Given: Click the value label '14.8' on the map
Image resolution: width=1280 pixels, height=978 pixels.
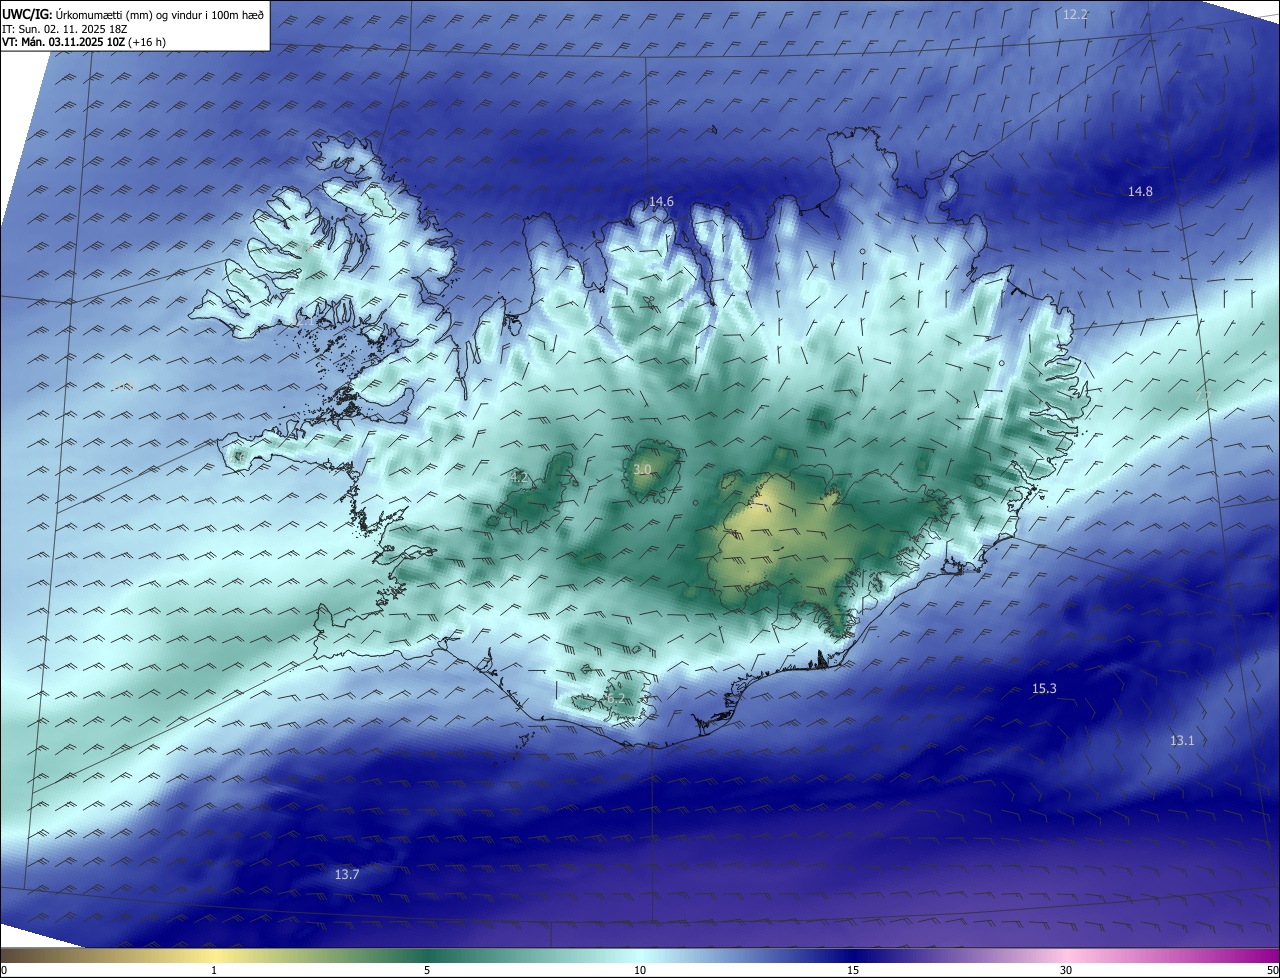Looking at the screenshot, I should pyautogui.click(x=1140, y=191).
